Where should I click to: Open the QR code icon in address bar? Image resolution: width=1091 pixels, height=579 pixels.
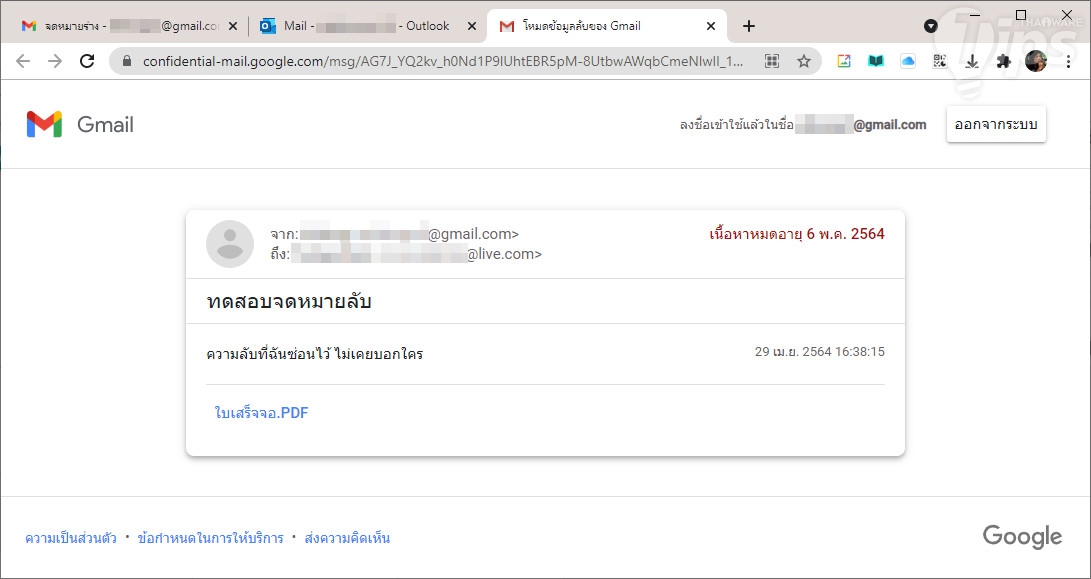pos(772,61)
